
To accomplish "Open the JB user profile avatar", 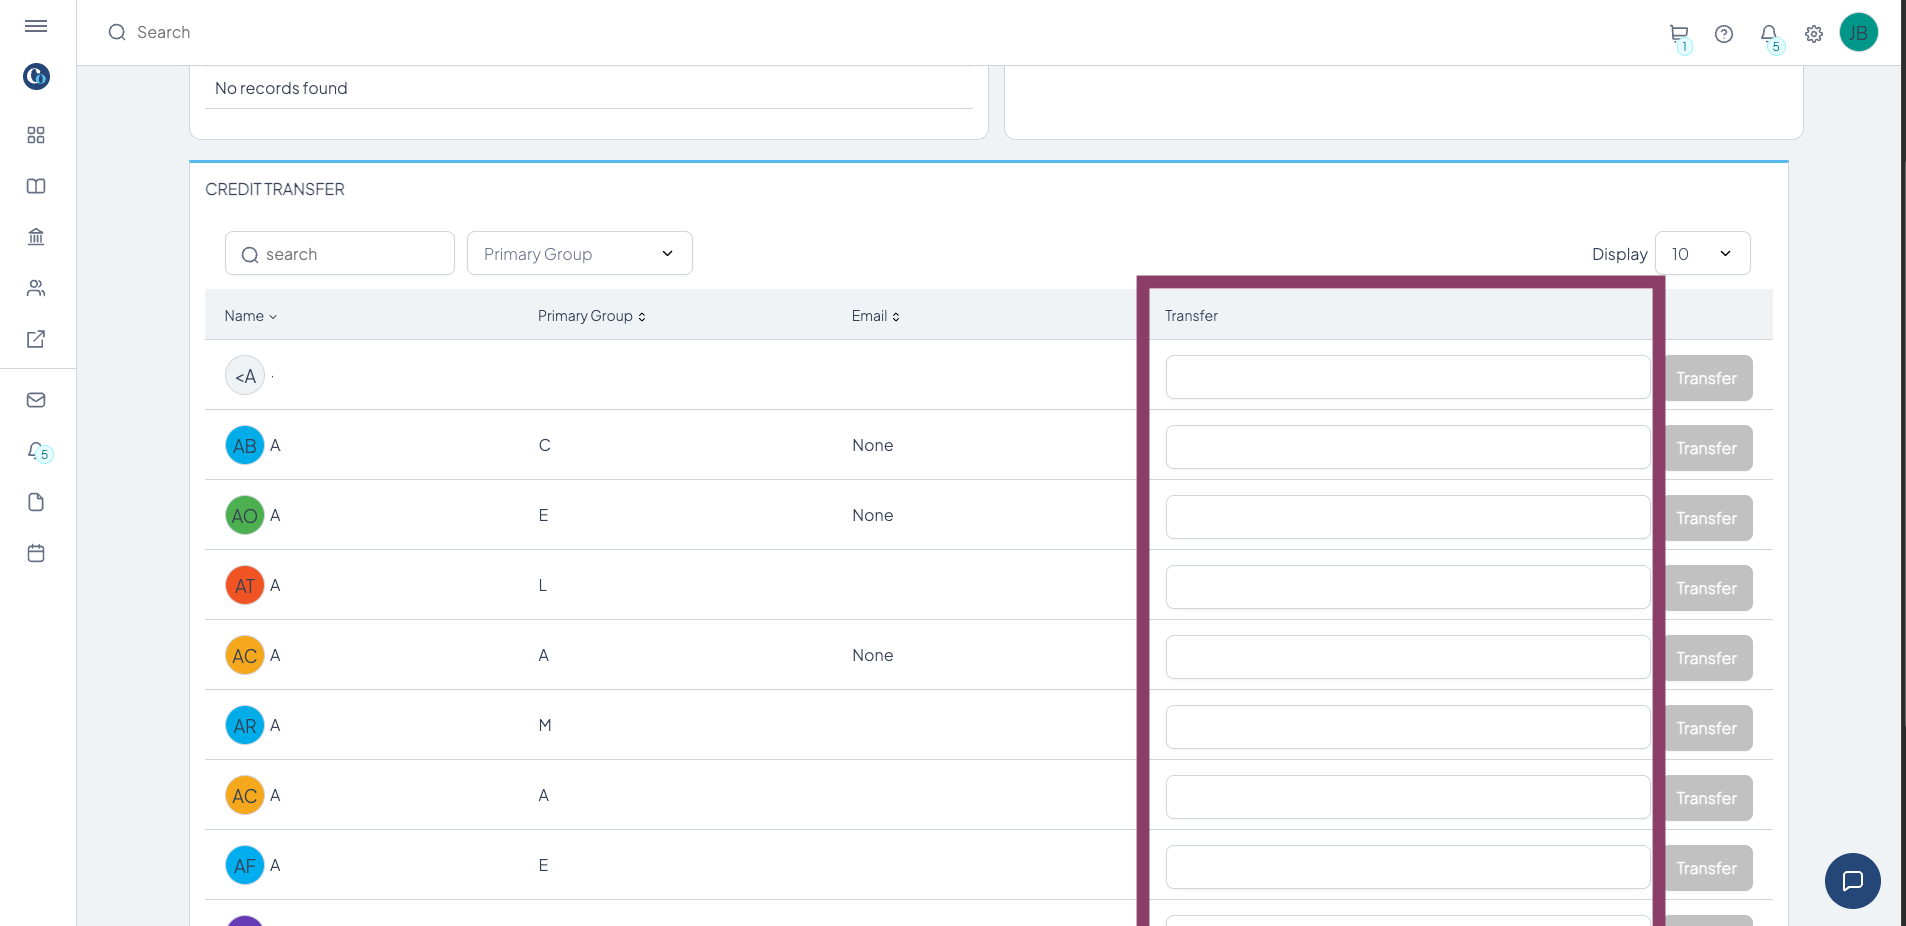I will 1859,32.
